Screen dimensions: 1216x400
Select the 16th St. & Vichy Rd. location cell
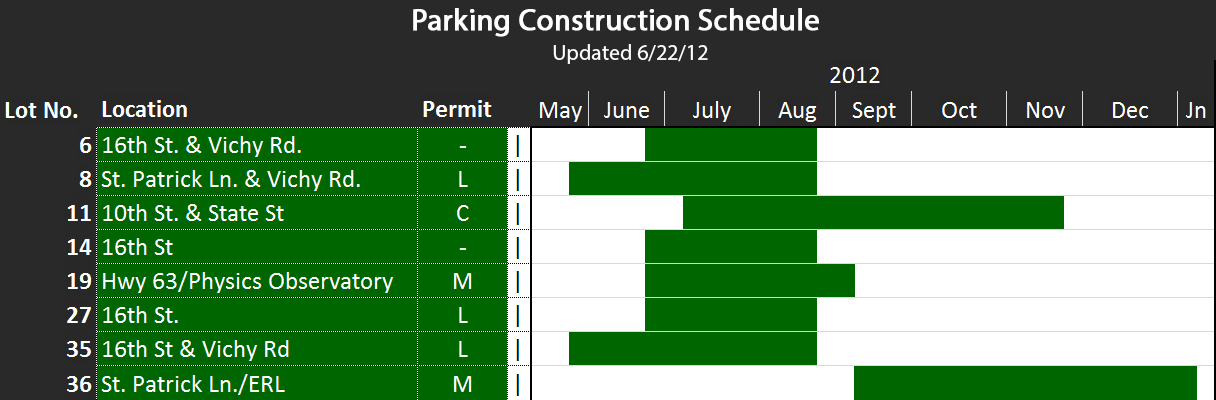[257, 145]
